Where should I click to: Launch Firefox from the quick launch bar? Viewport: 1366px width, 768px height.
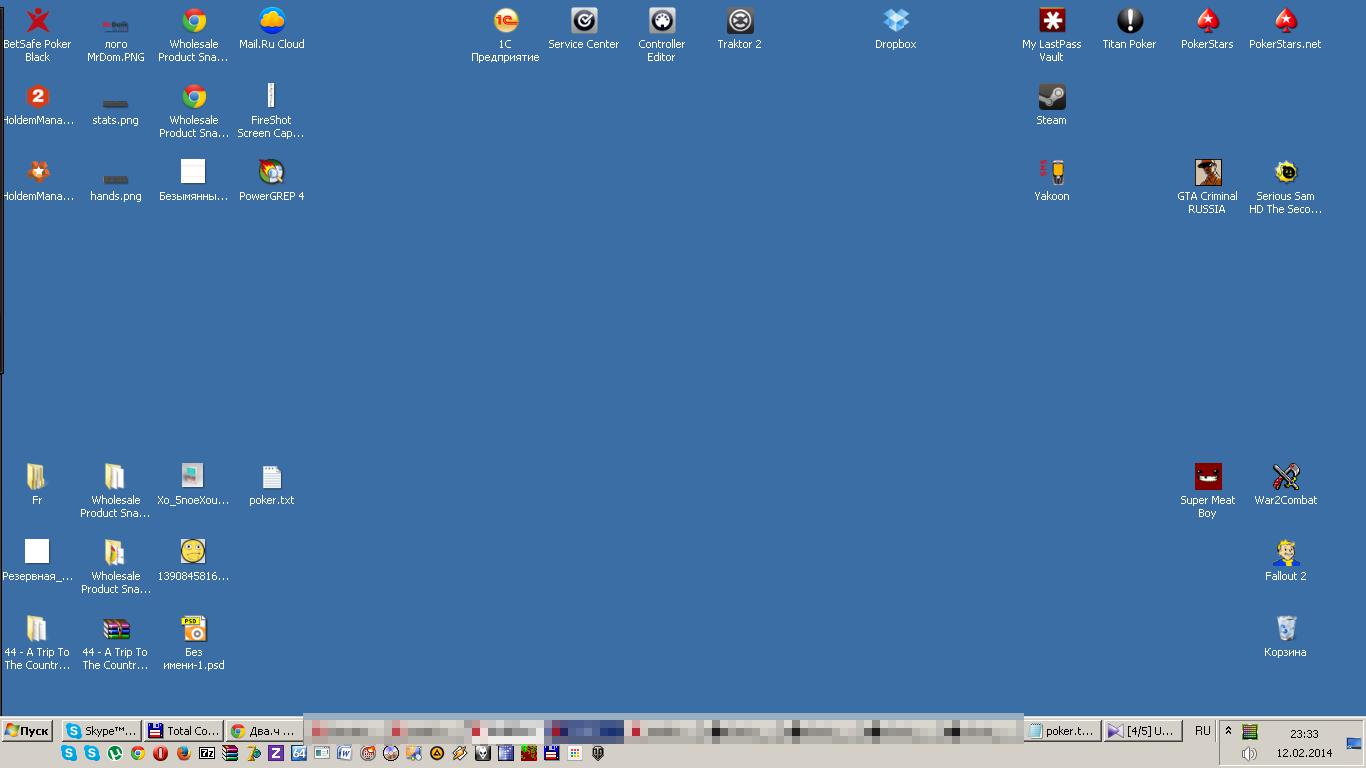[x=184, y=753]
